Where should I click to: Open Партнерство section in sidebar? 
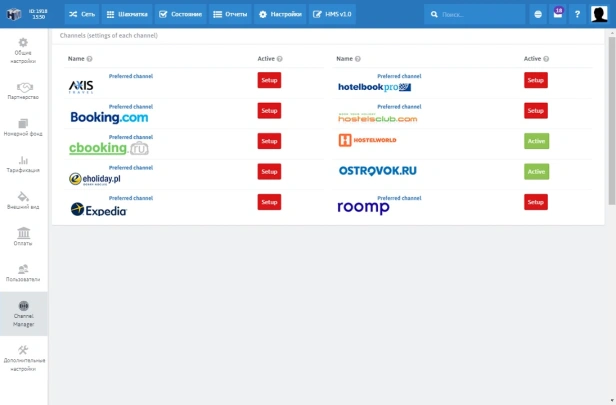[x=23, y=91]
